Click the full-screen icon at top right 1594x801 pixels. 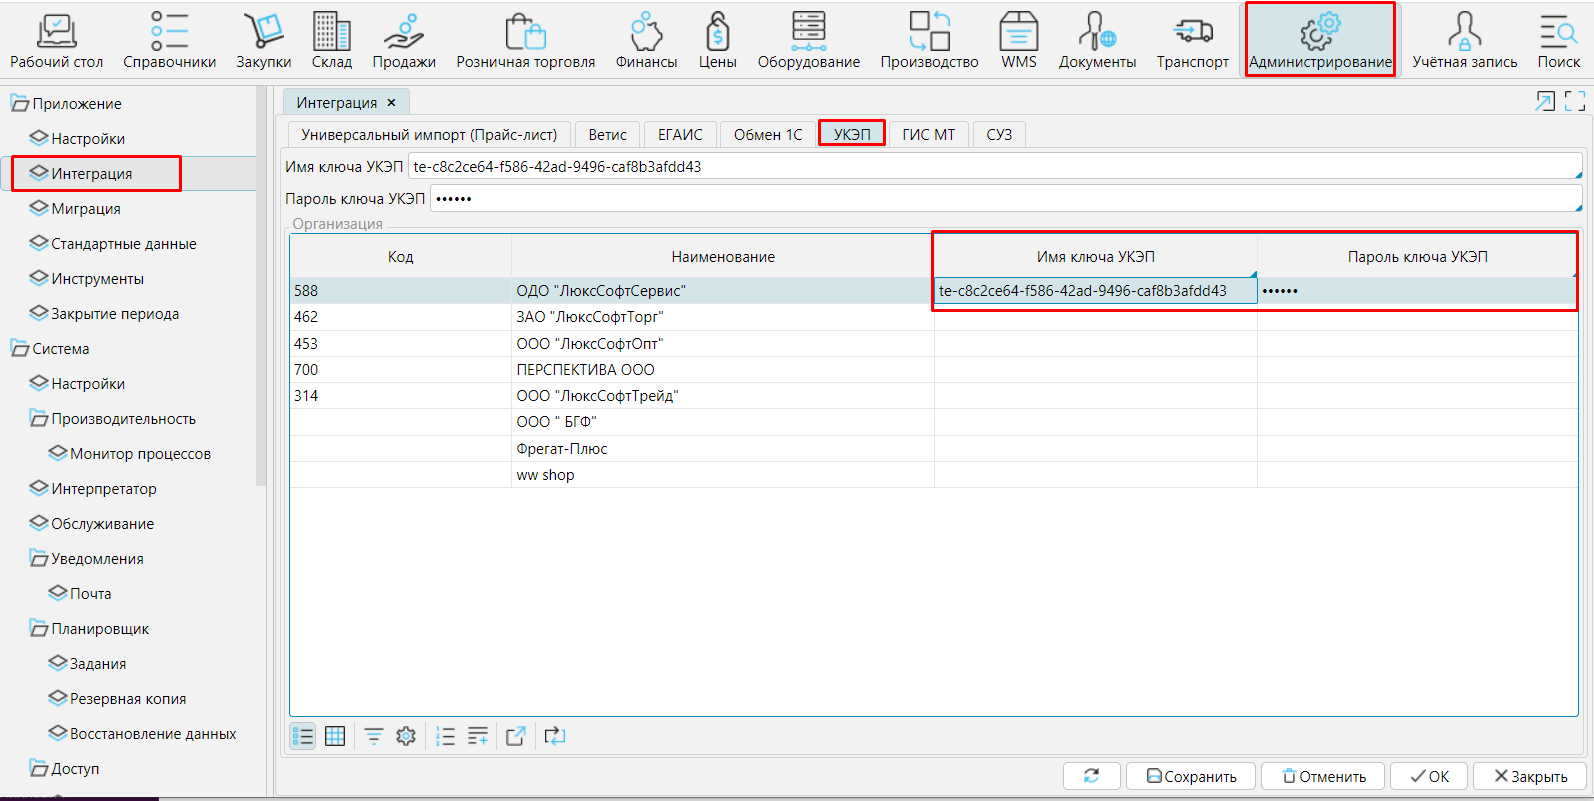point(1575,101)
